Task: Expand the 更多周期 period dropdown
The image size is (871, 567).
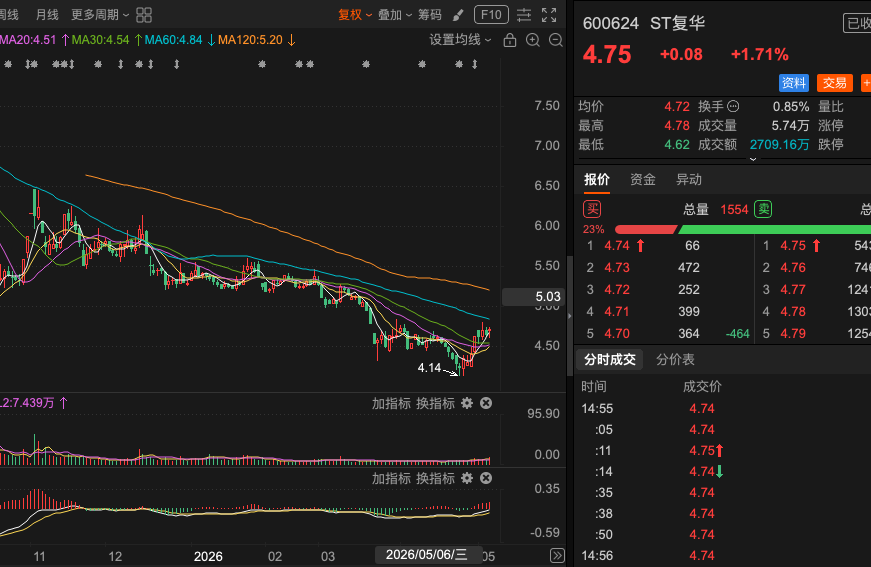Action: pyautogui.click(x=100, y=15)
